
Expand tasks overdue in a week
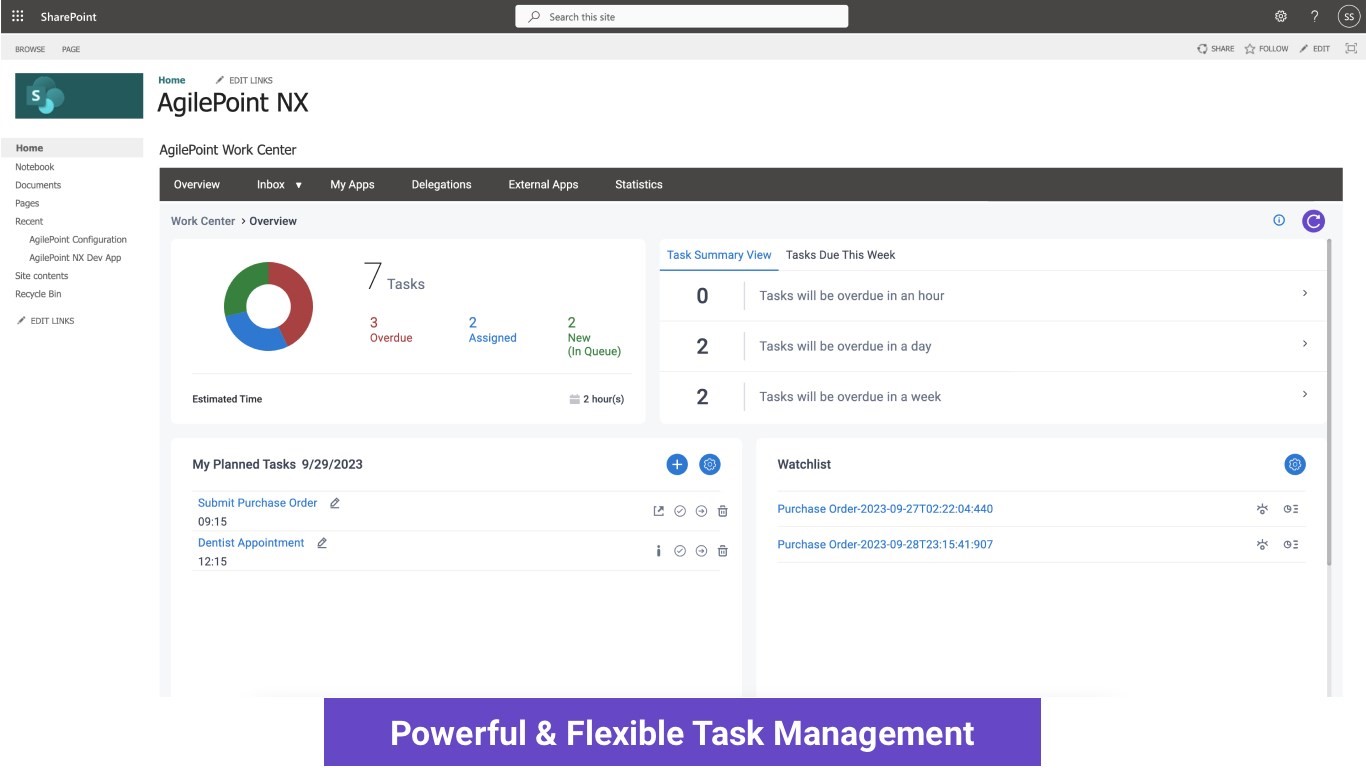pos(1305,394)
